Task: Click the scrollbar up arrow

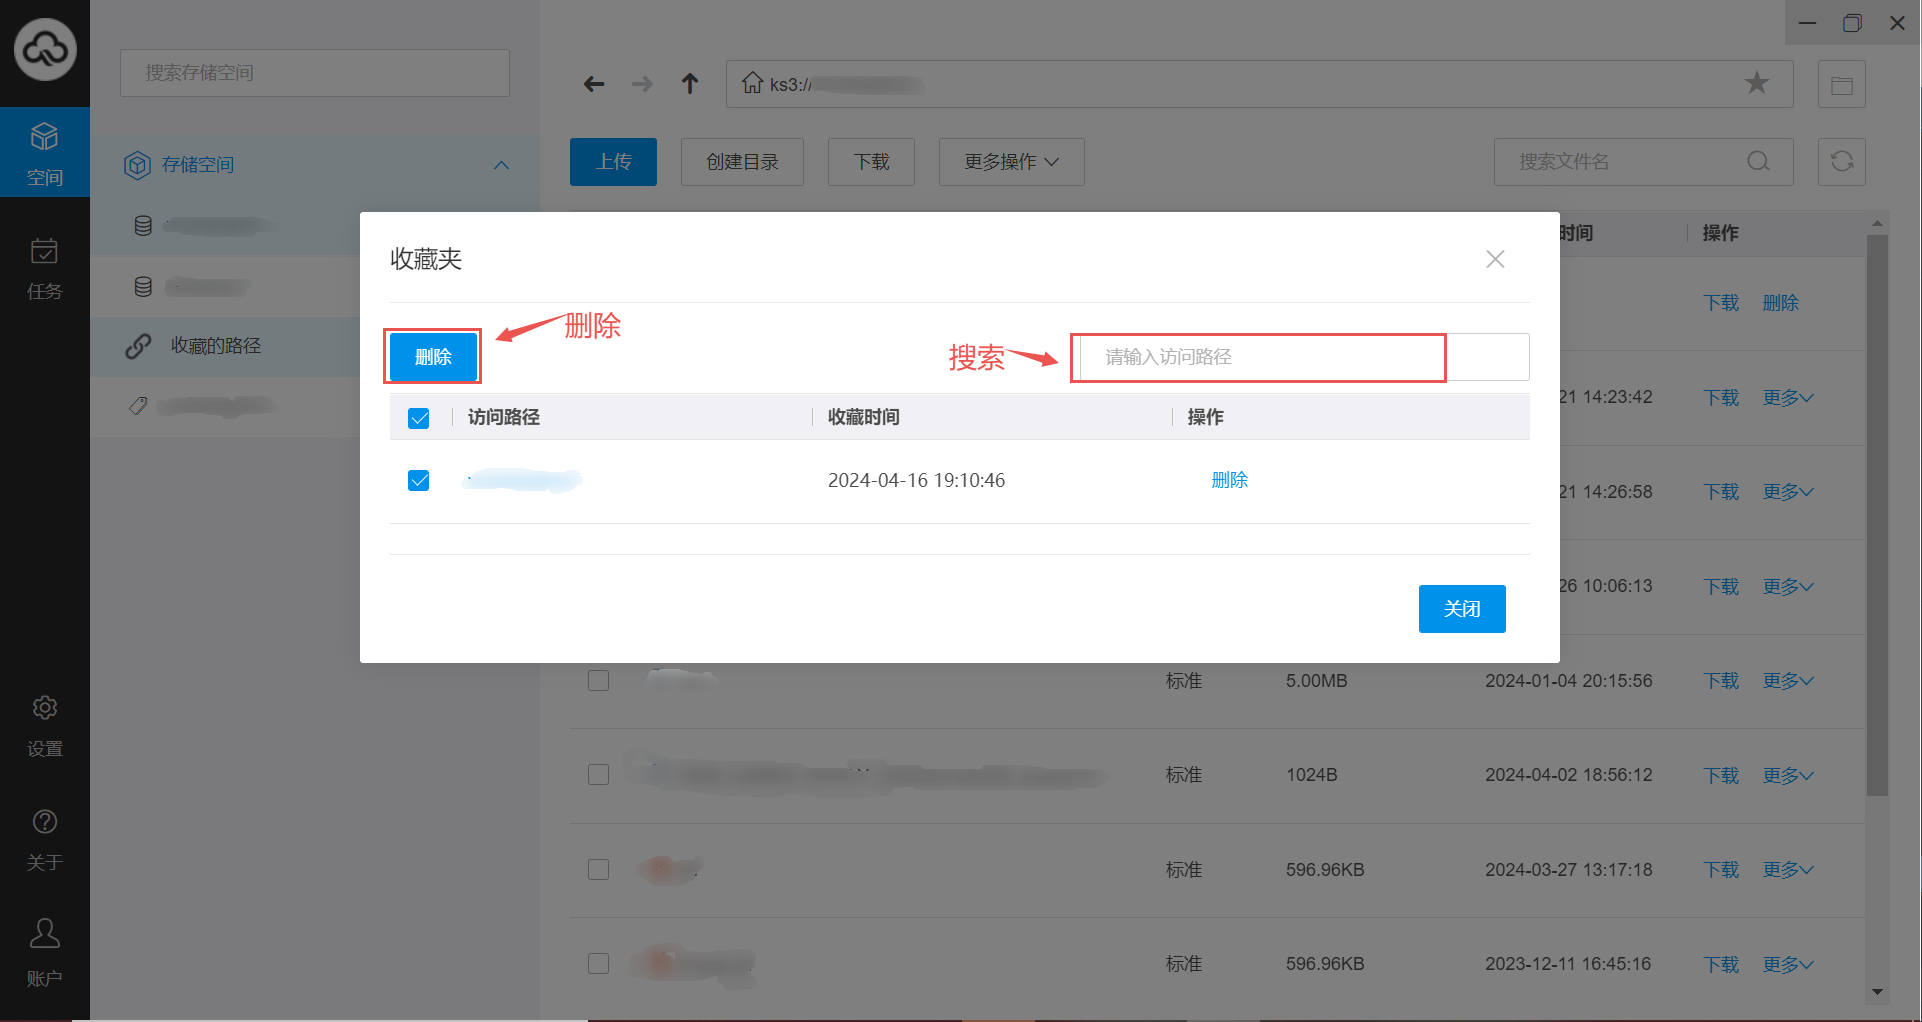Action: (1877, 222)
